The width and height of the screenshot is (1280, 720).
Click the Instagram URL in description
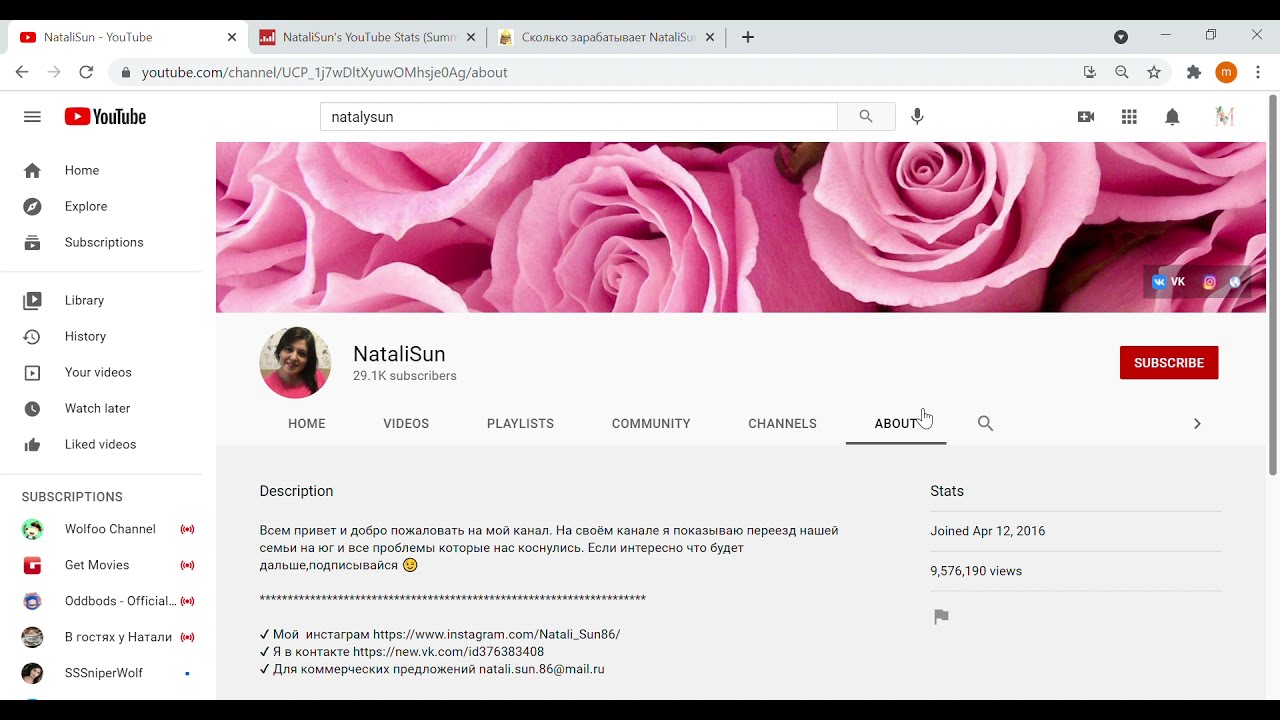497,635
